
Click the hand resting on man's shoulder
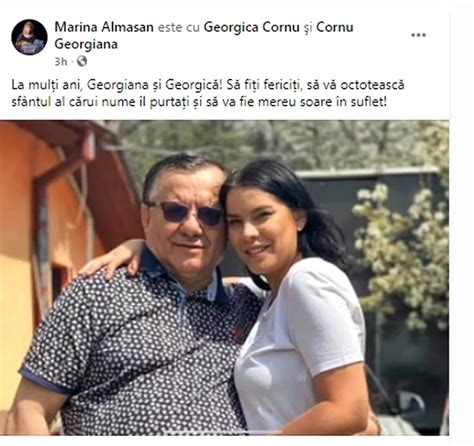point(112,258)
